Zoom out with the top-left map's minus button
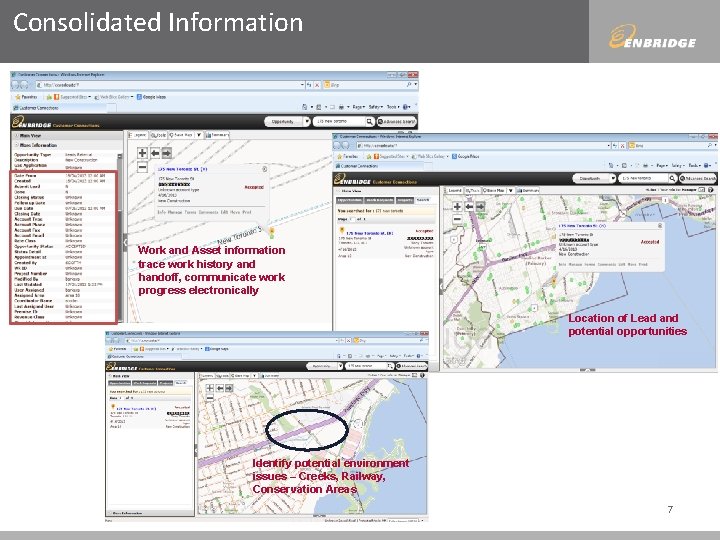720x540 pixels. click(142, 168)
